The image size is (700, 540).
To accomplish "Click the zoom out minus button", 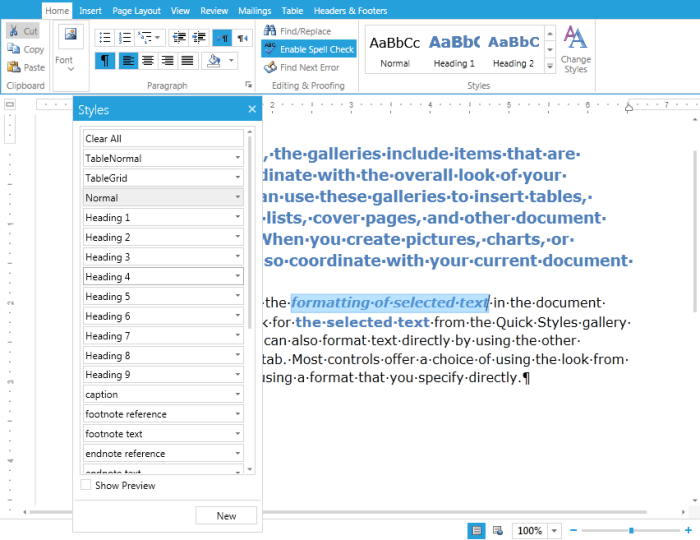I will point(573,530).
